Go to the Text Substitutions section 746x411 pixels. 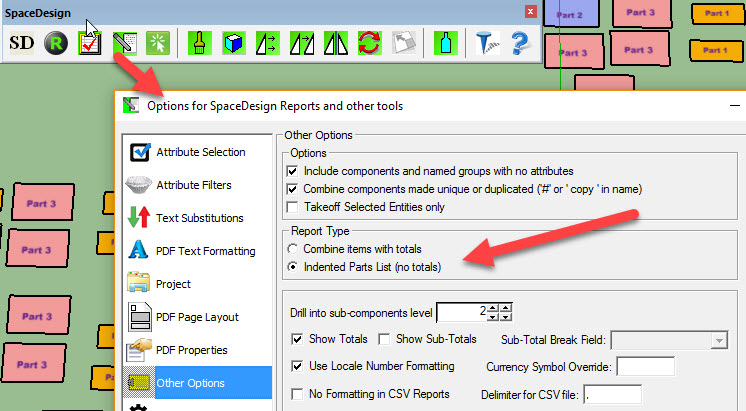tap(199, 218)
